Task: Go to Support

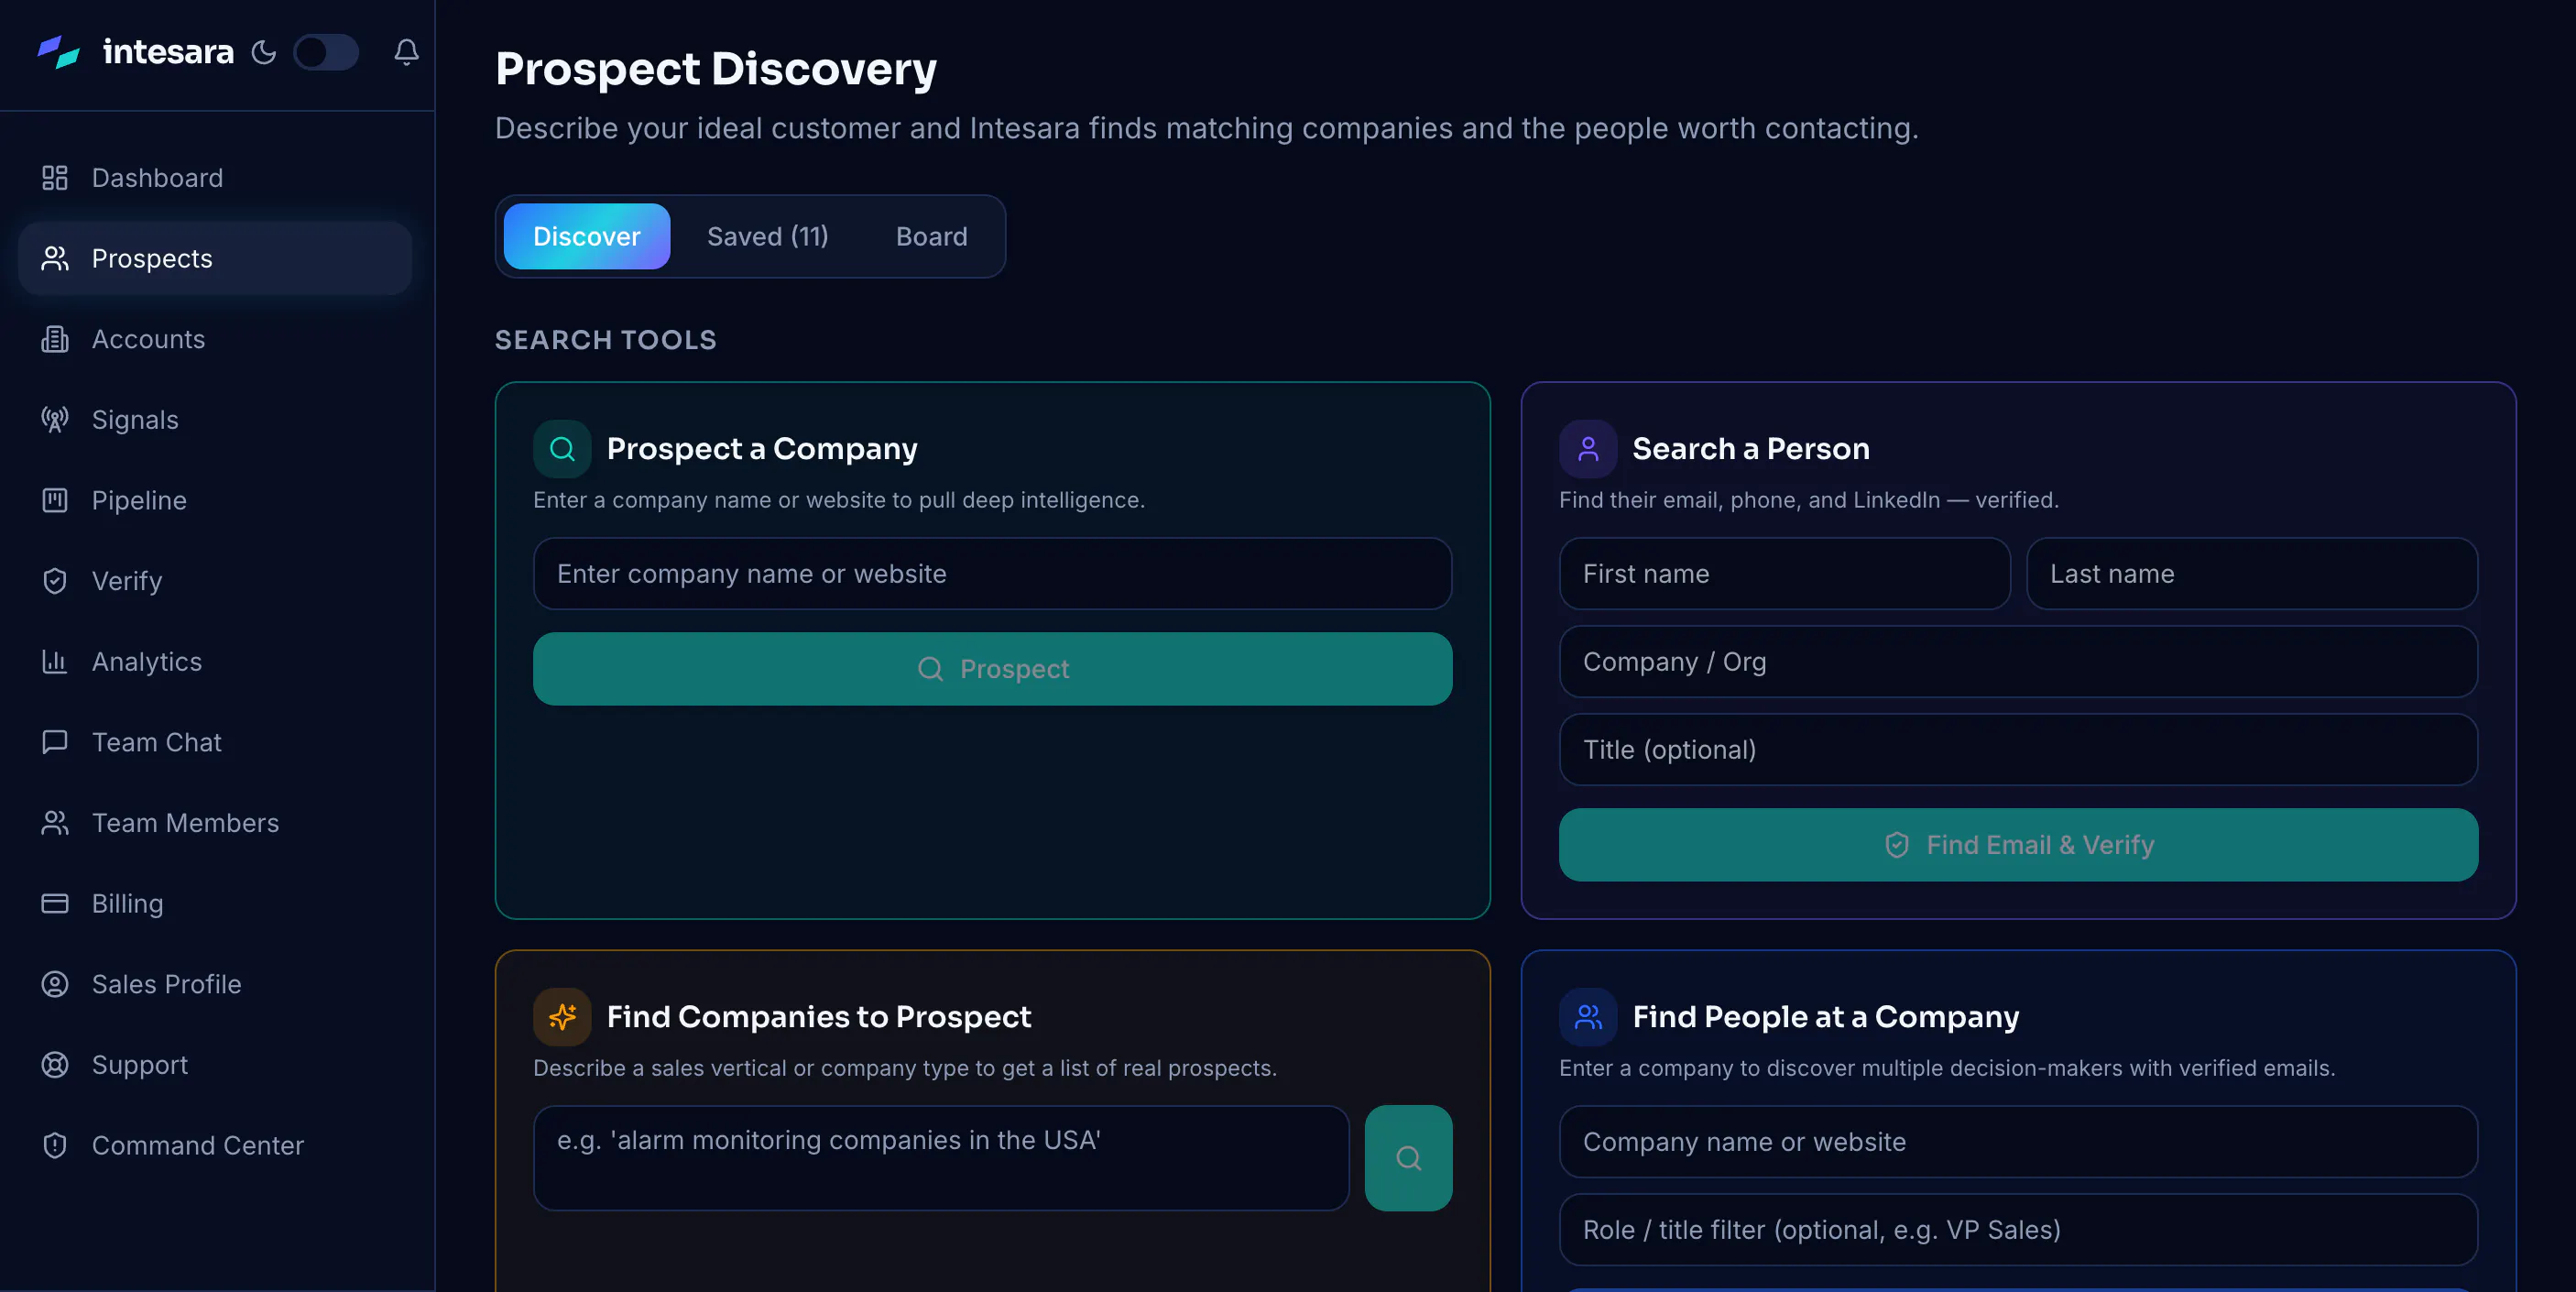Action: [215, 1065]
